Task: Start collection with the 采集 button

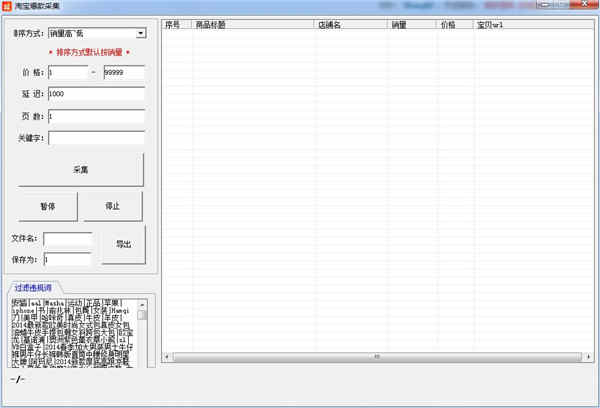Action: click(x=81, y=170)
